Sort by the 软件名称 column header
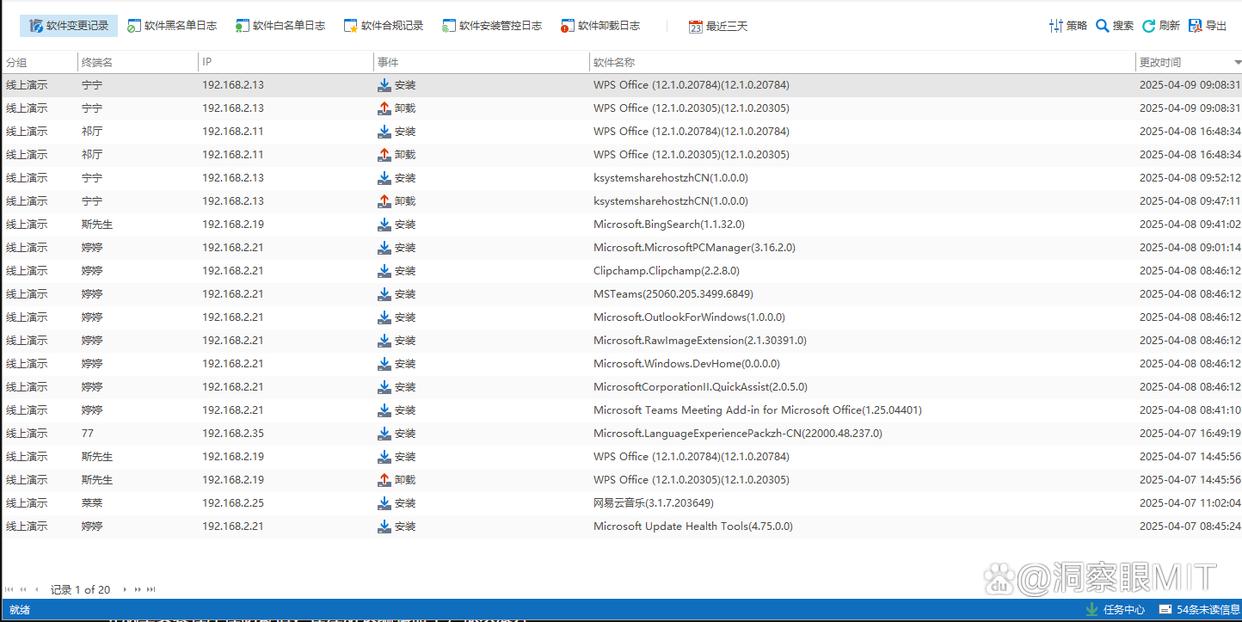This screenshot has height=622, width=1242. click(862, 62)
